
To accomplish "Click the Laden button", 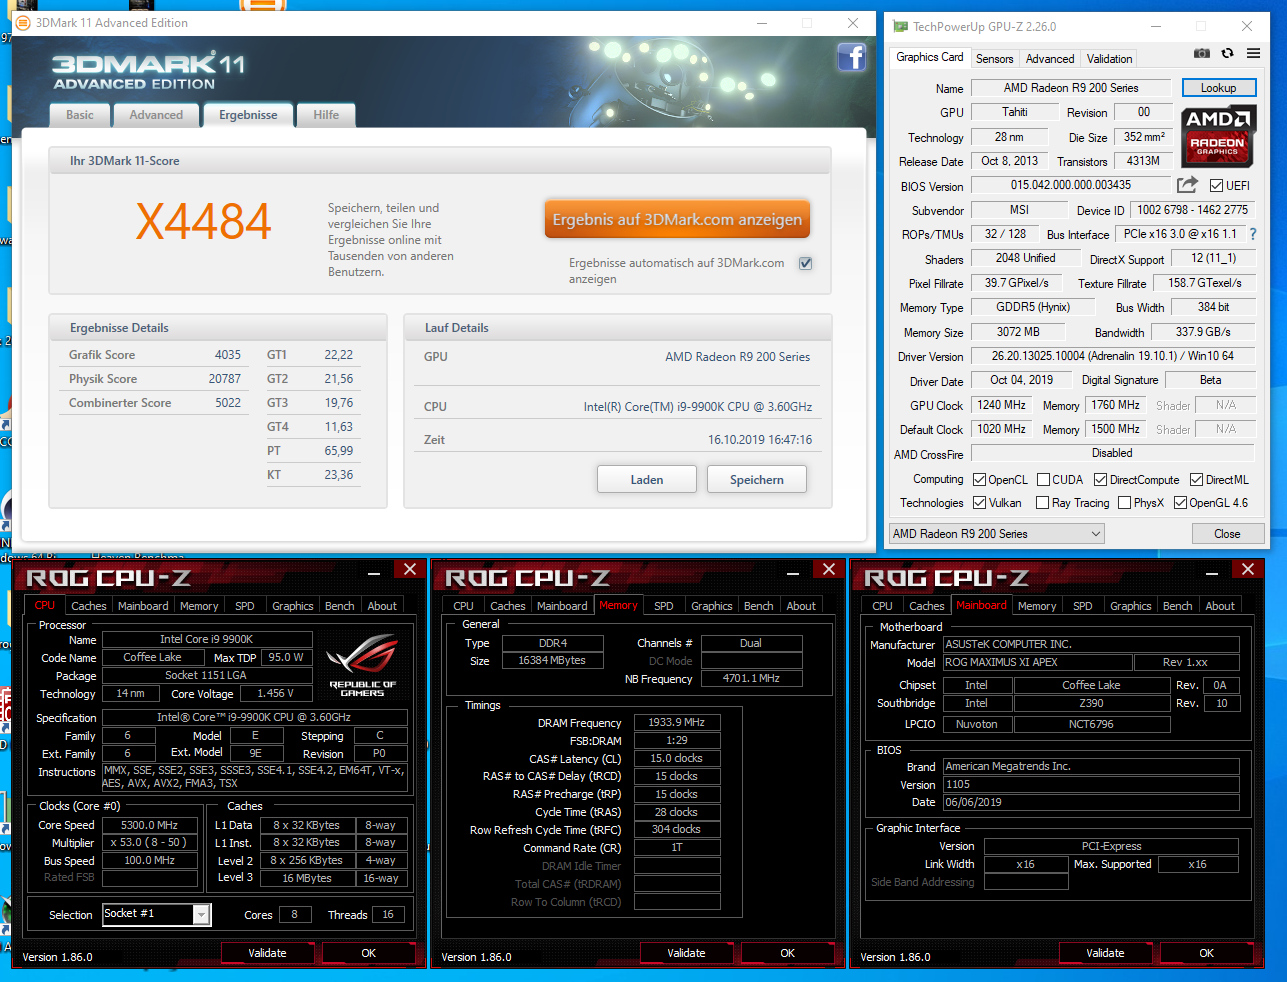I will pyautogui.click(x=647, y=480).
